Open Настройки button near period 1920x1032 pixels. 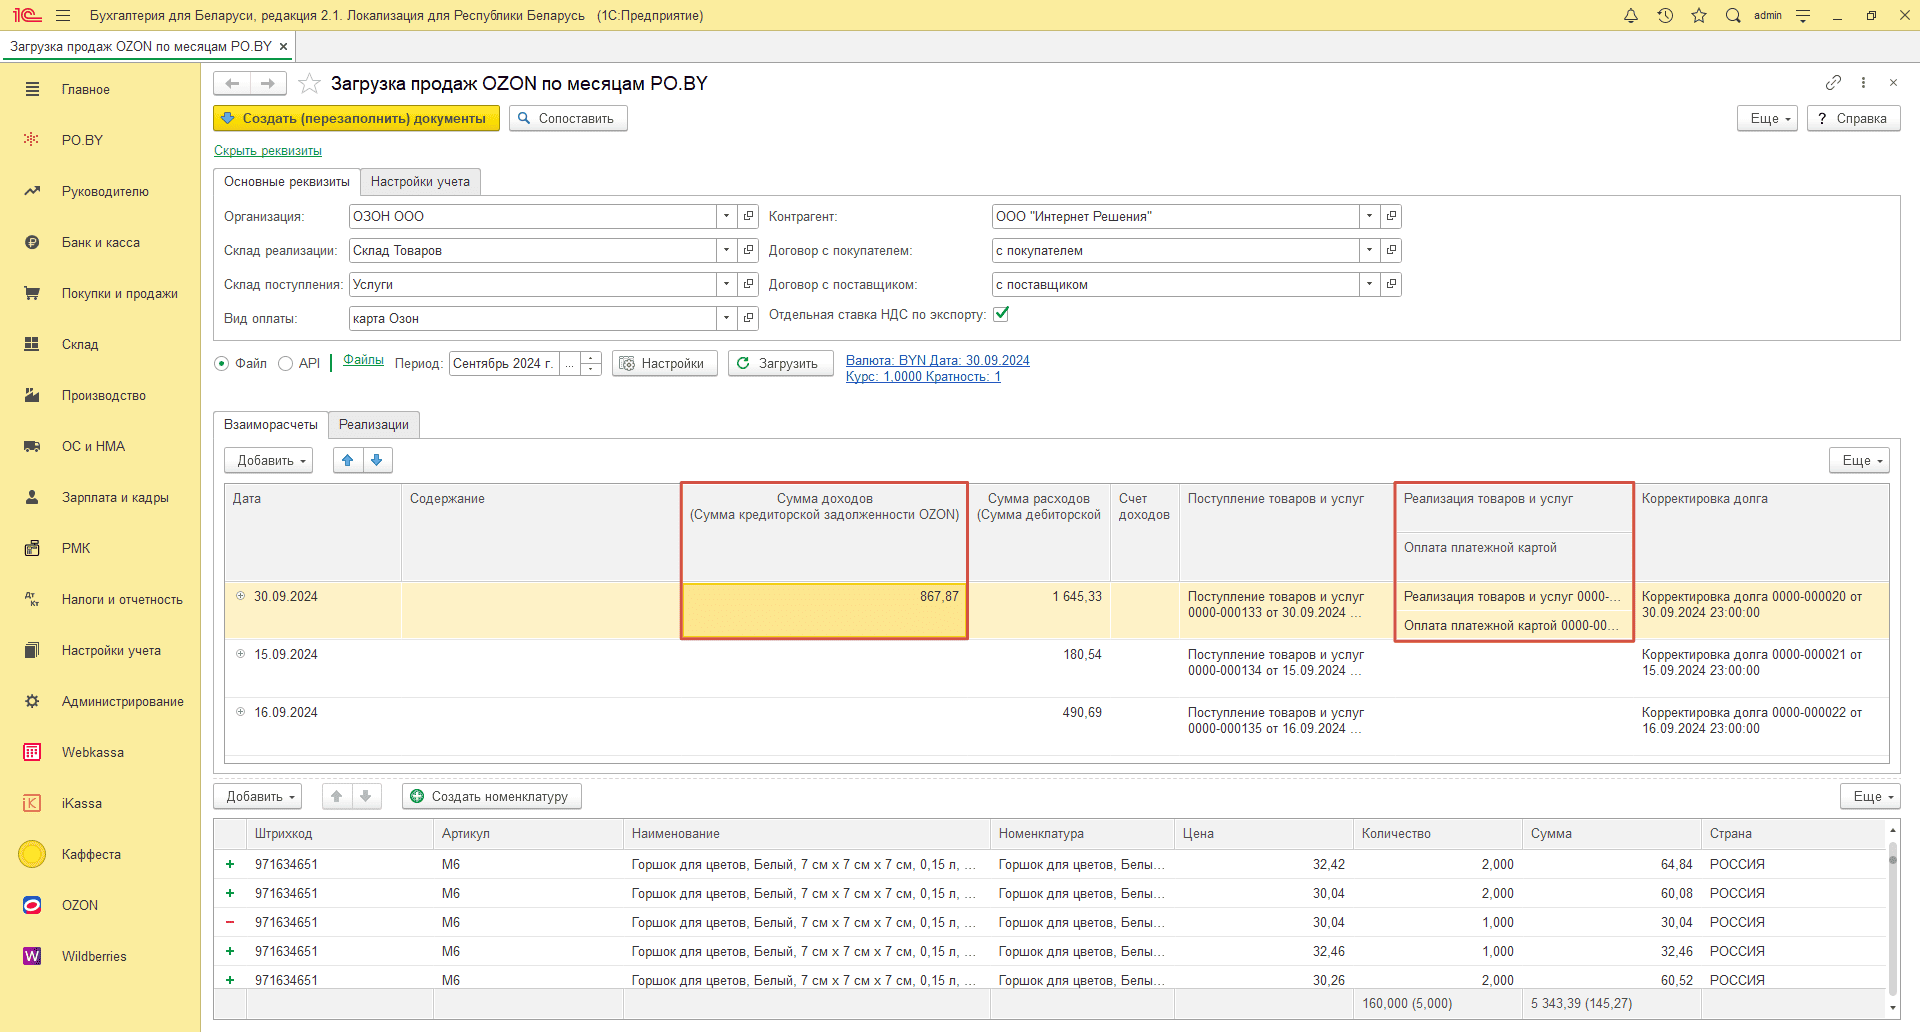664,363
